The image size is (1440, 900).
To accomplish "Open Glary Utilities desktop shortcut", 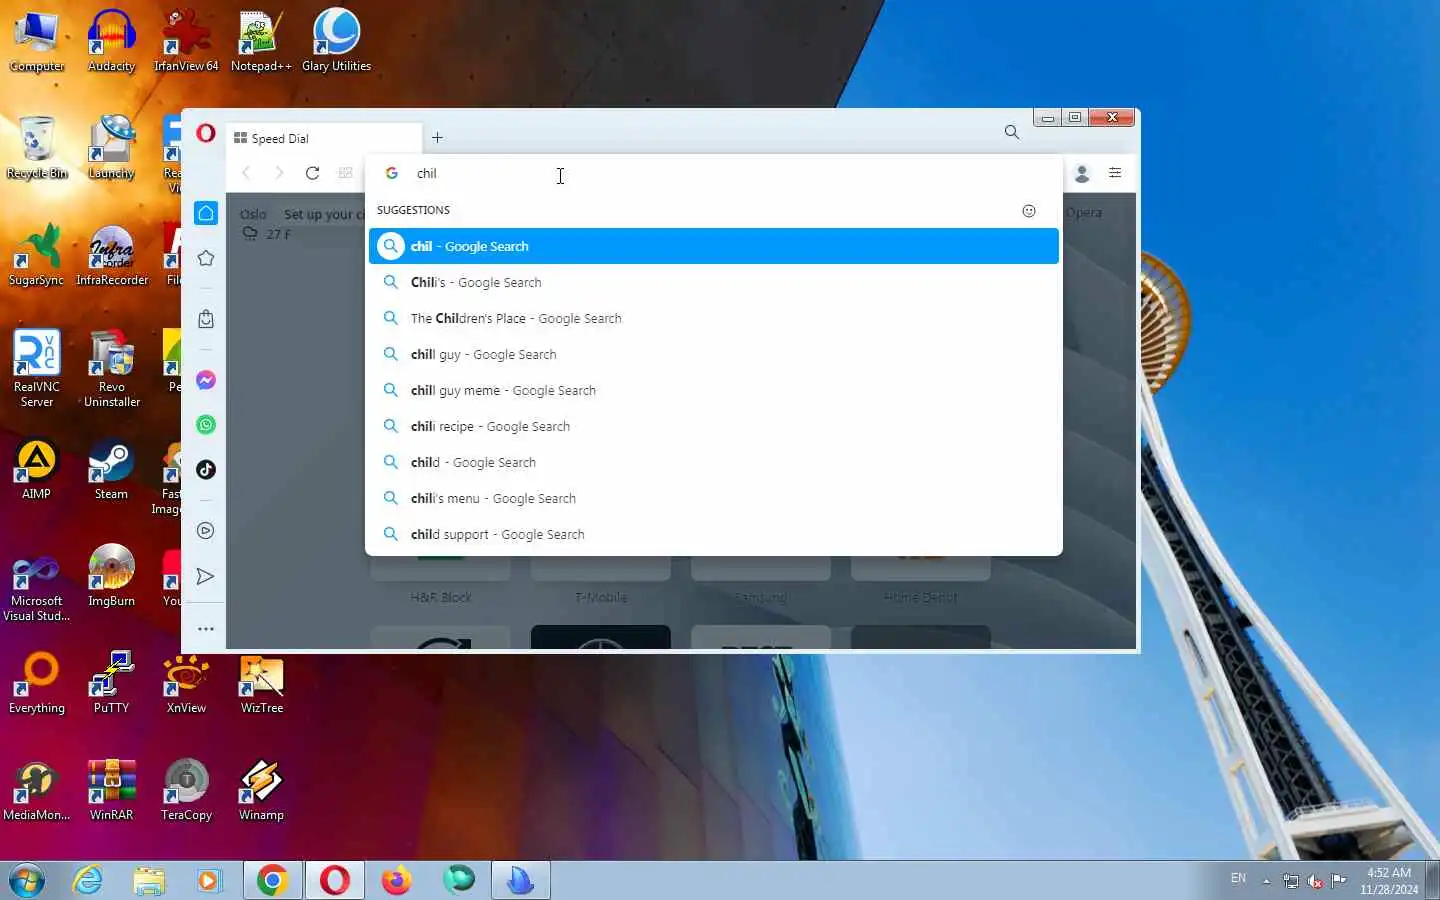I will (336, 41).
